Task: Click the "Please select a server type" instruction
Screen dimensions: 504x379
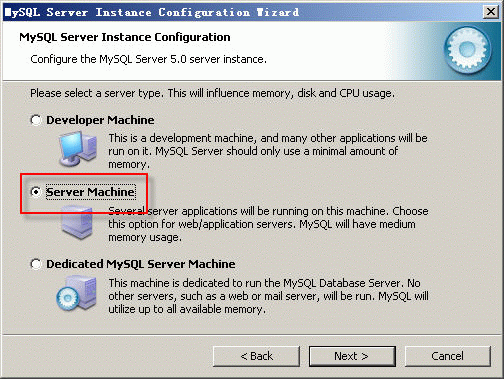Action: pos(212,93)
